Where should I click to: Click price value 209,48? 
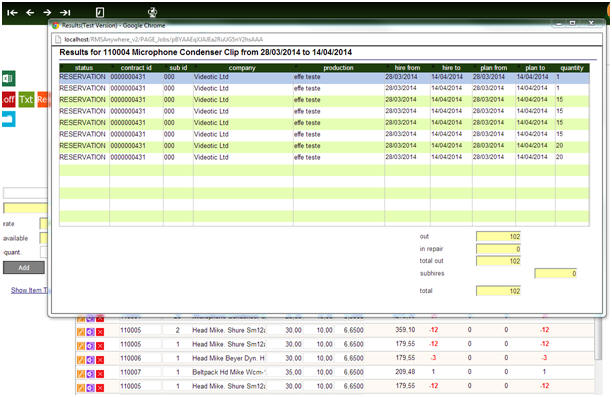pyautogui.click(x=405, y=372)
